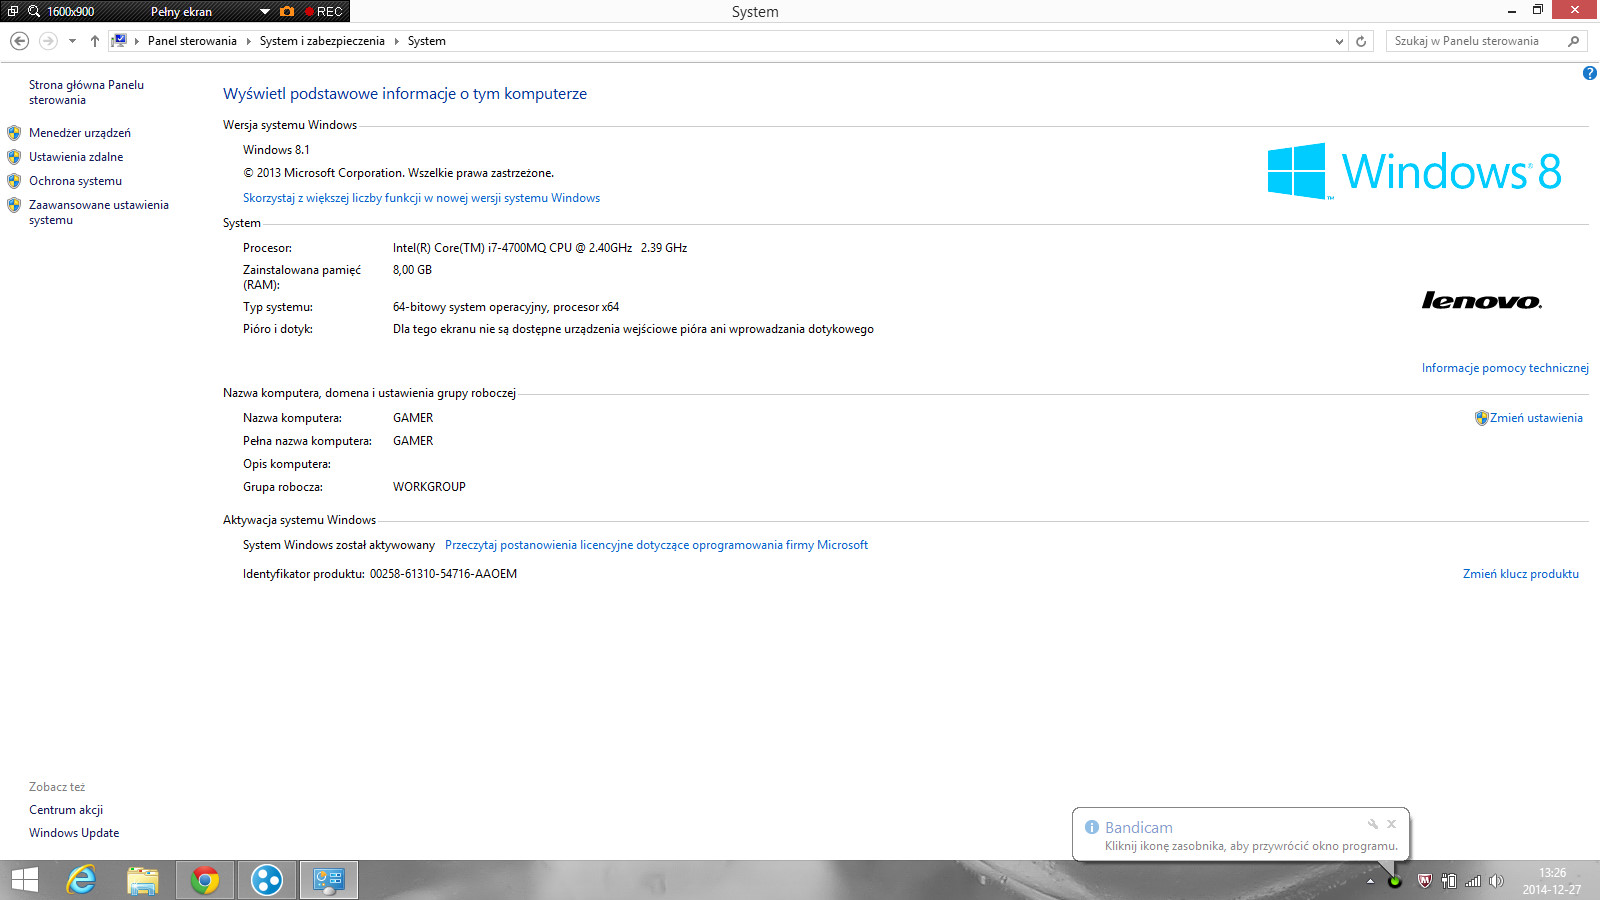Open the Pełny ekran mode dropdown
This screenshot has width=1600, height=900.
pos(264,12)
